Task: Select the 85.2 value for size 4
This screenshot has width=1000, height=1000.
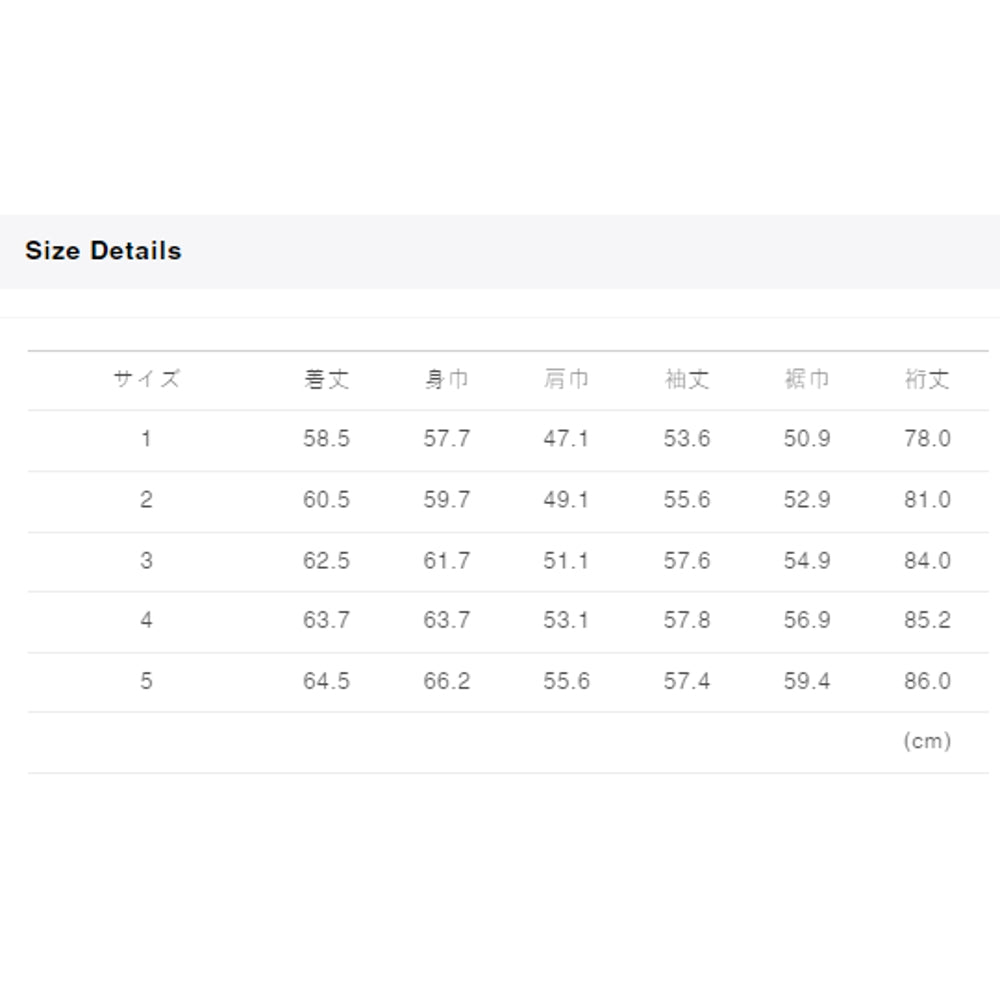Action: pyautogui.click(x=926, y=621)
